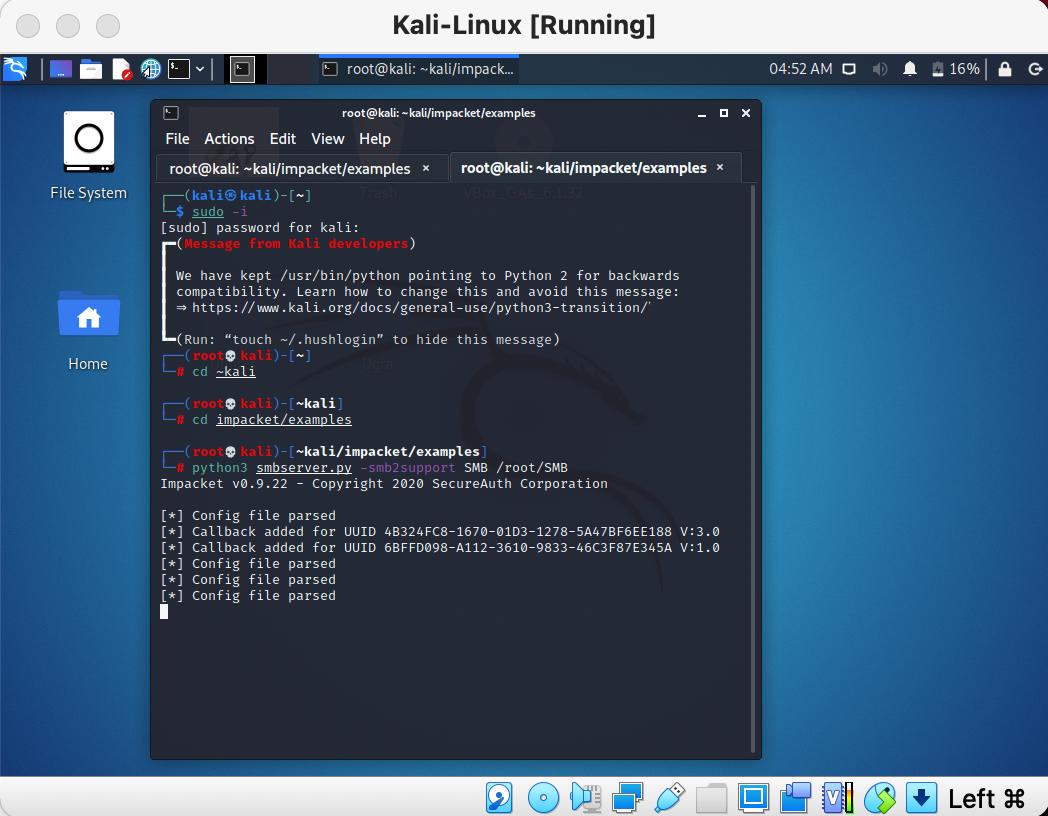1048x816 pixels.
Task: Close the first terminal tab
Action: click(x=426, y=168)
